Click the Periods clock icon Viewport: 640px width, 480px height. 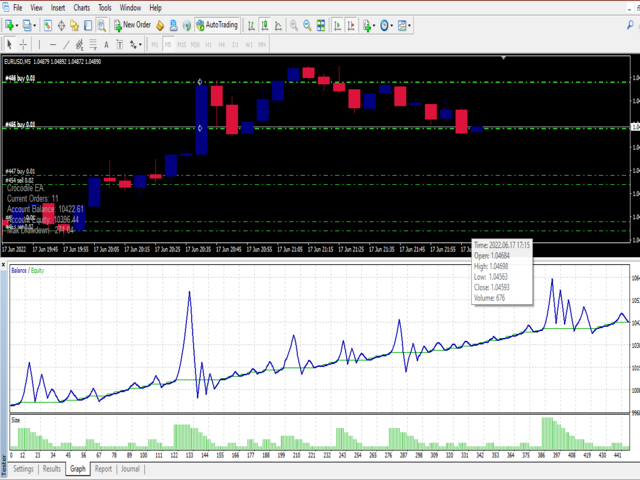tap(384, 26)
